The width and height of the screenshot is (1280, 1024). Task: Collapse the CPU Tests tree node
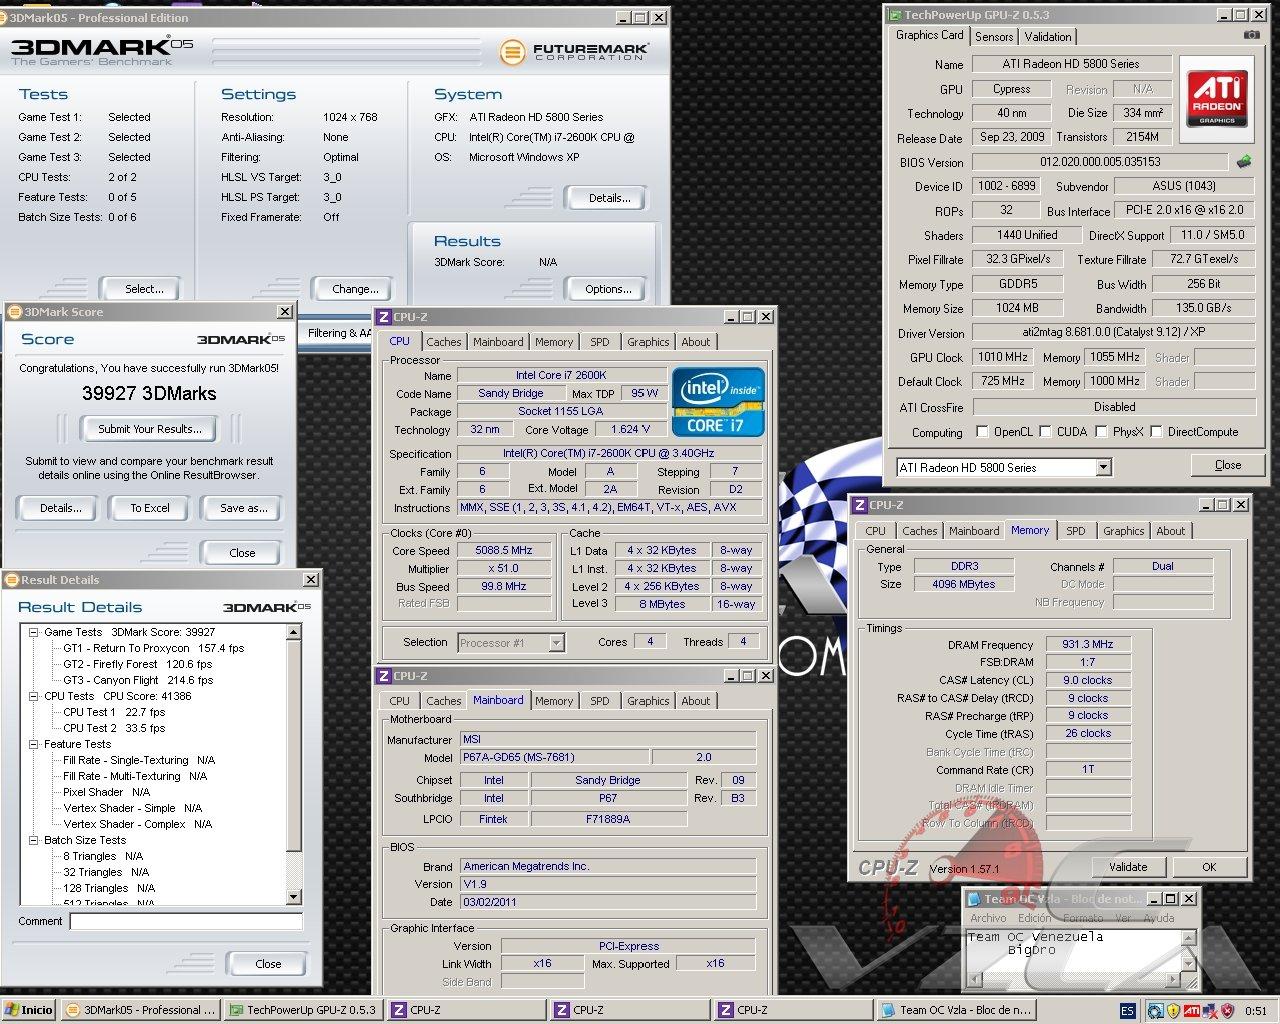(x=33, y=696)
